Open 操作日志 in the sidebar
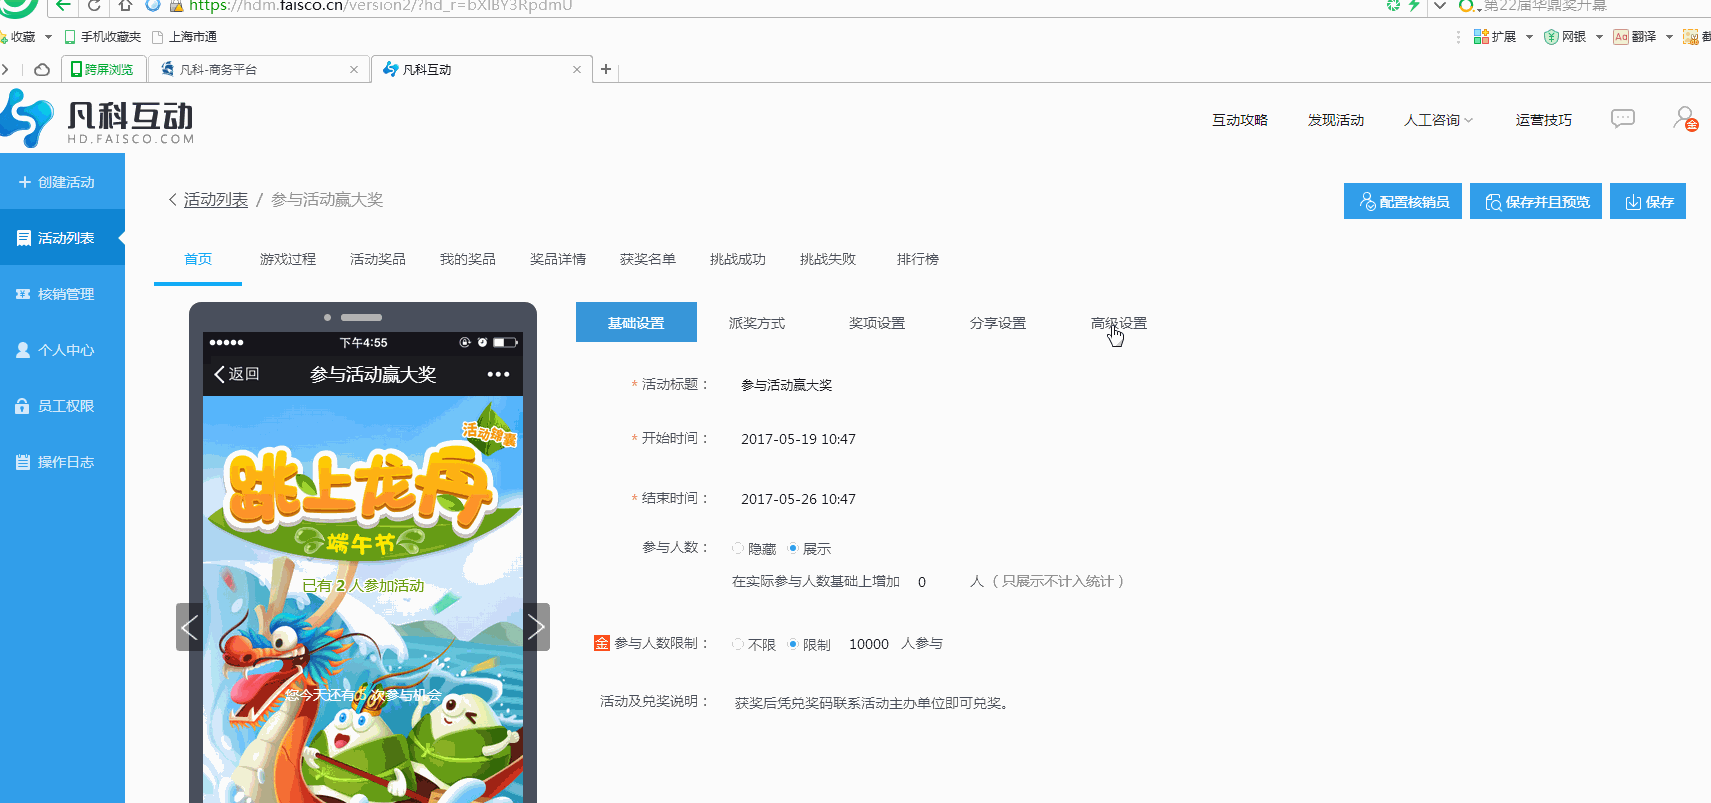 point(62,462)
